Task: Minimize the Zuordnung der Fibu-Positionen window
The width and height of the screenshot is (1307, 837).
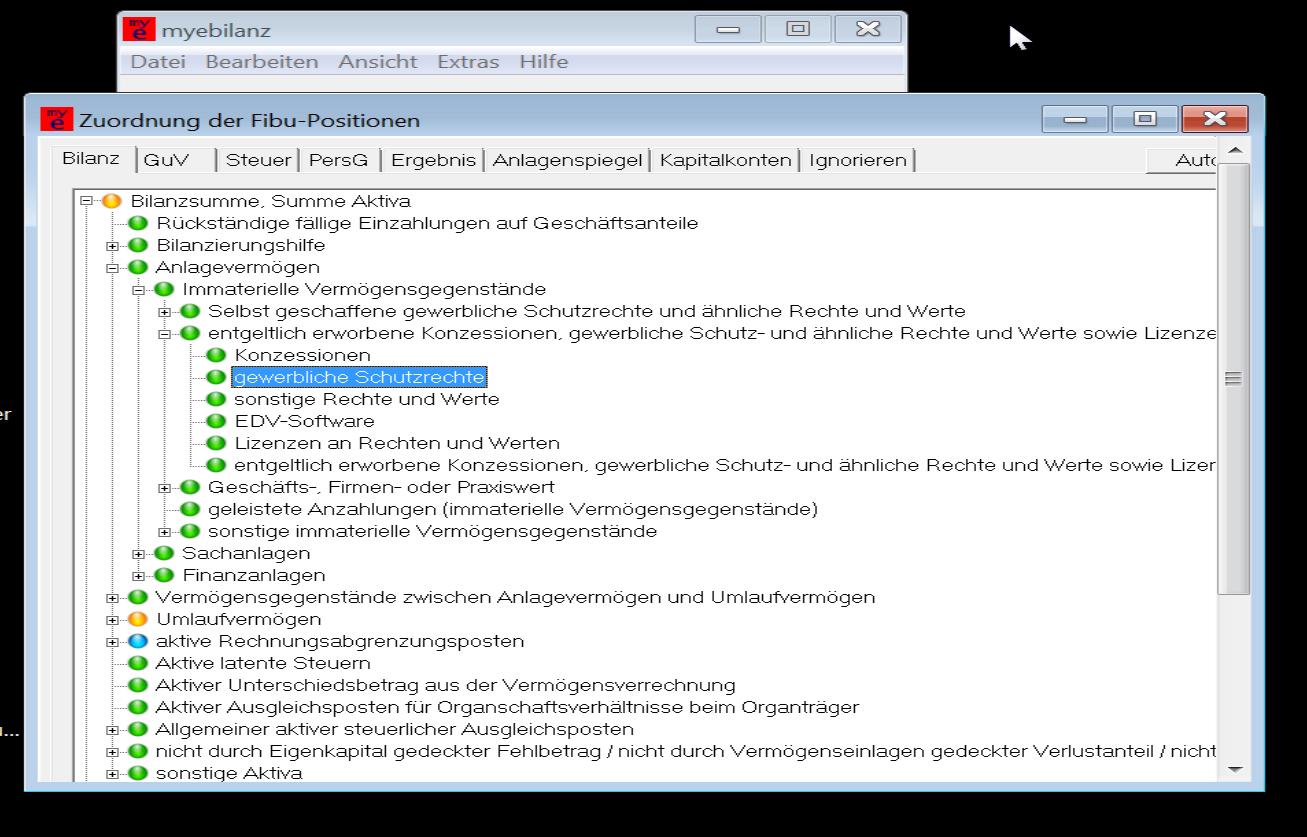Action: point(1075,119)
